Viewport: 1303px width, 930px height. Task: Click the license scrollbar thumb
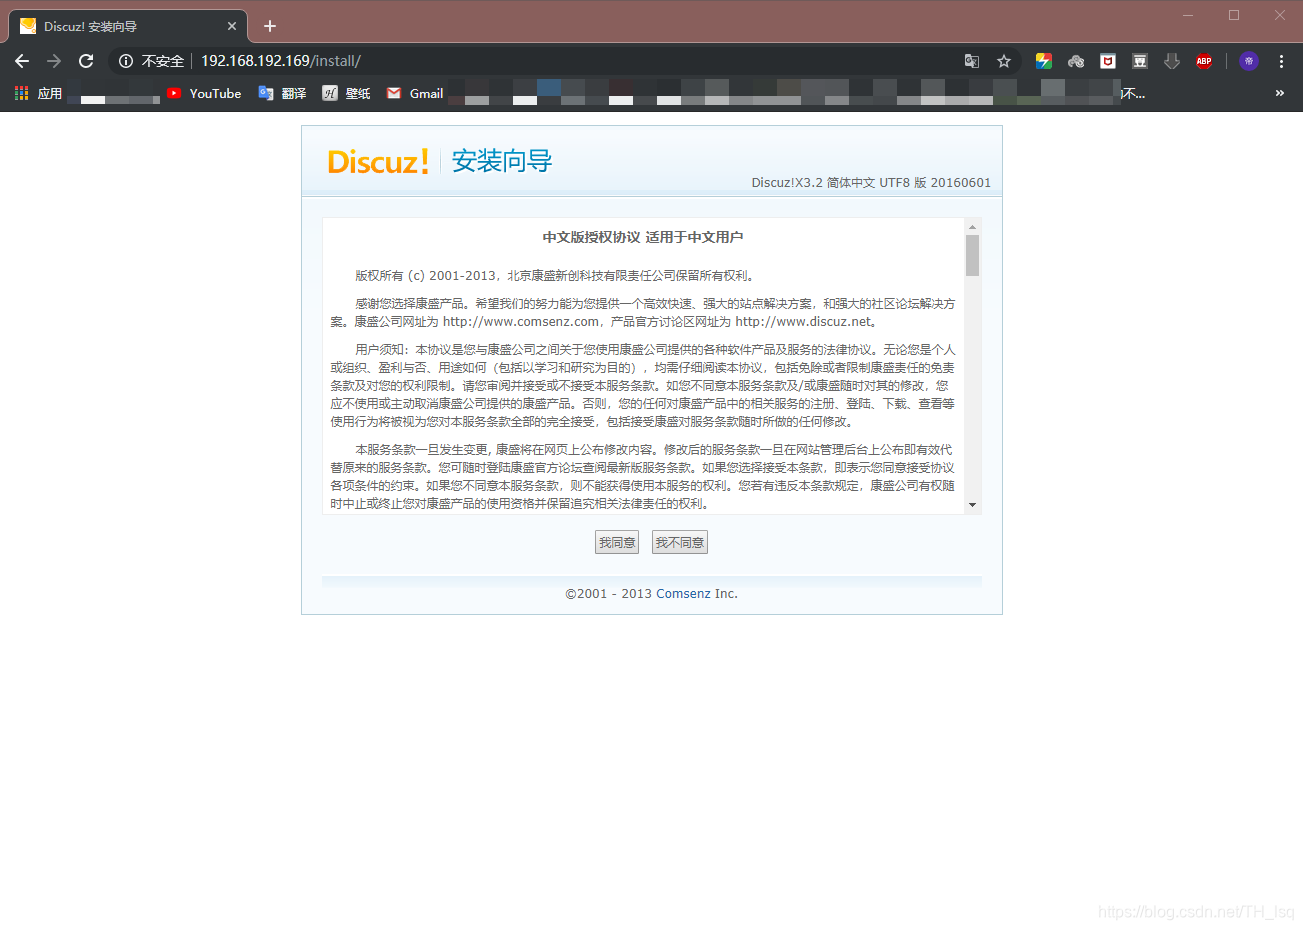972,255
